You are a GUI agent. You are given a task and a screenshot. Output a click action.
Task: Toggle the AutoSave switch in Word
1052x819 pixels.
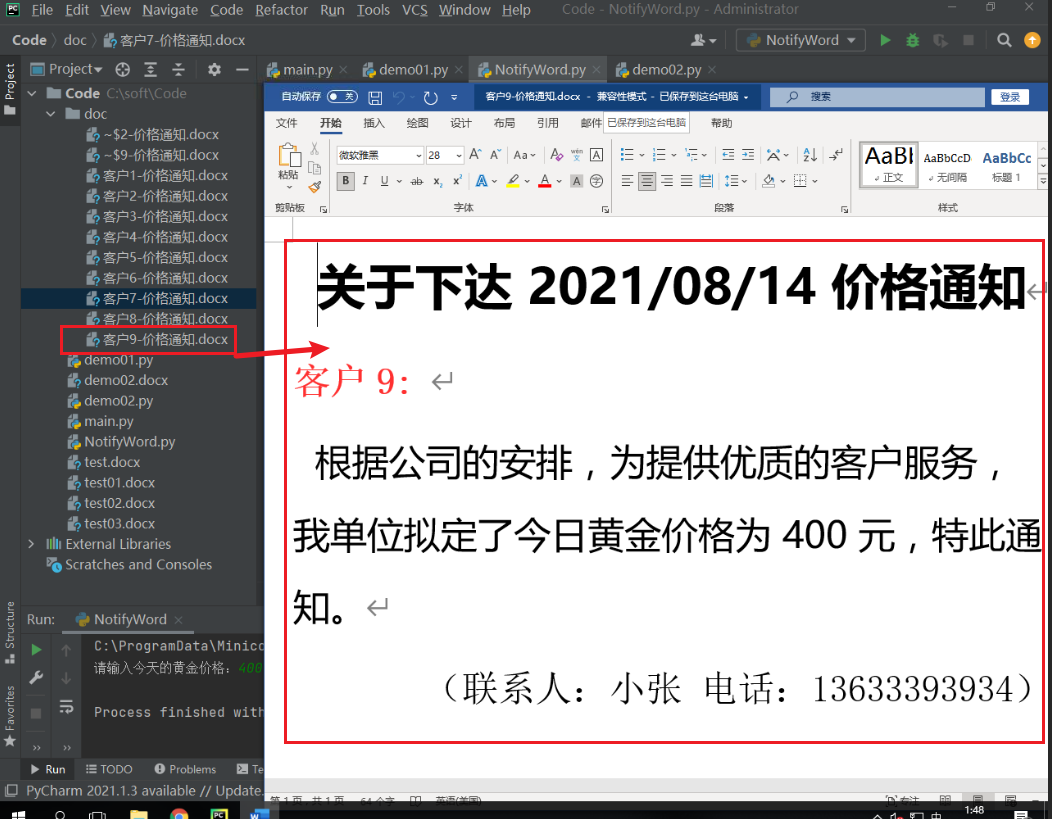(x=342, y=97)
